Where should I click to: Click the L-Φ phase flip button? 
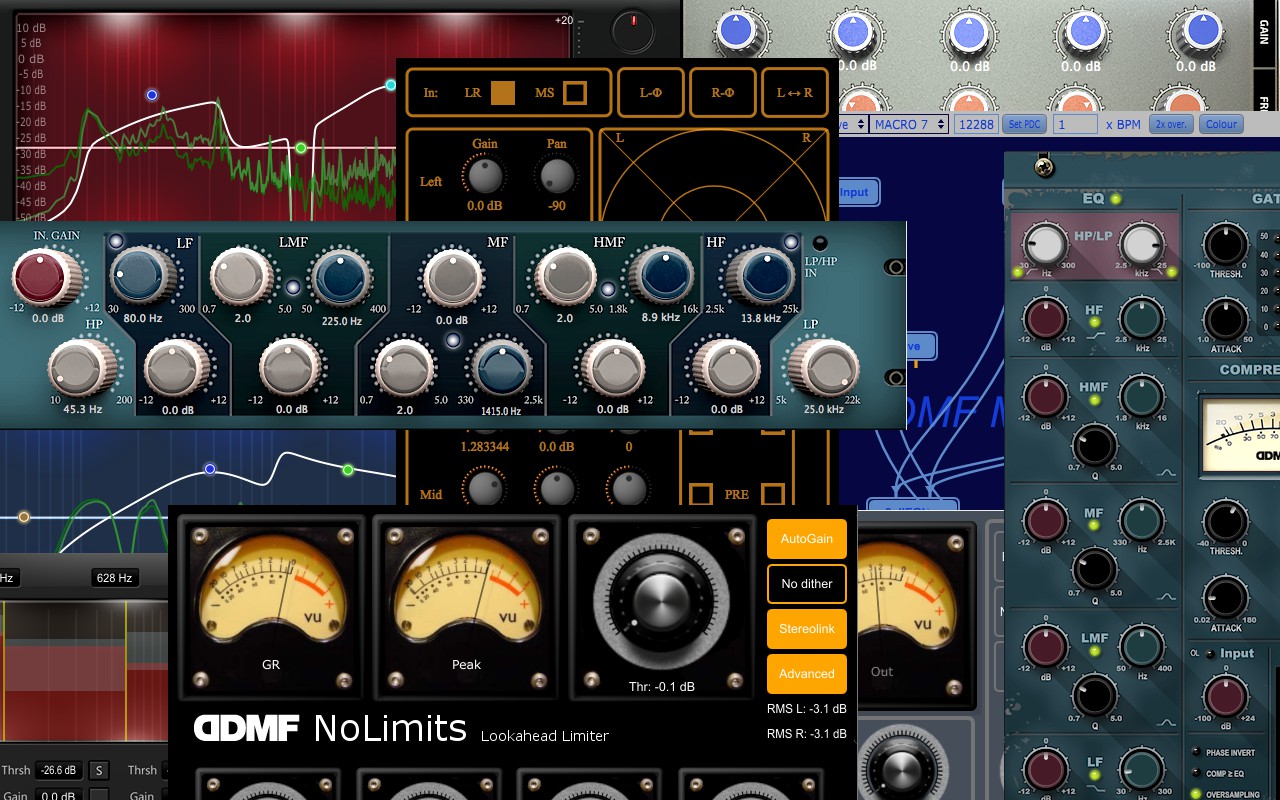[651, 93]
